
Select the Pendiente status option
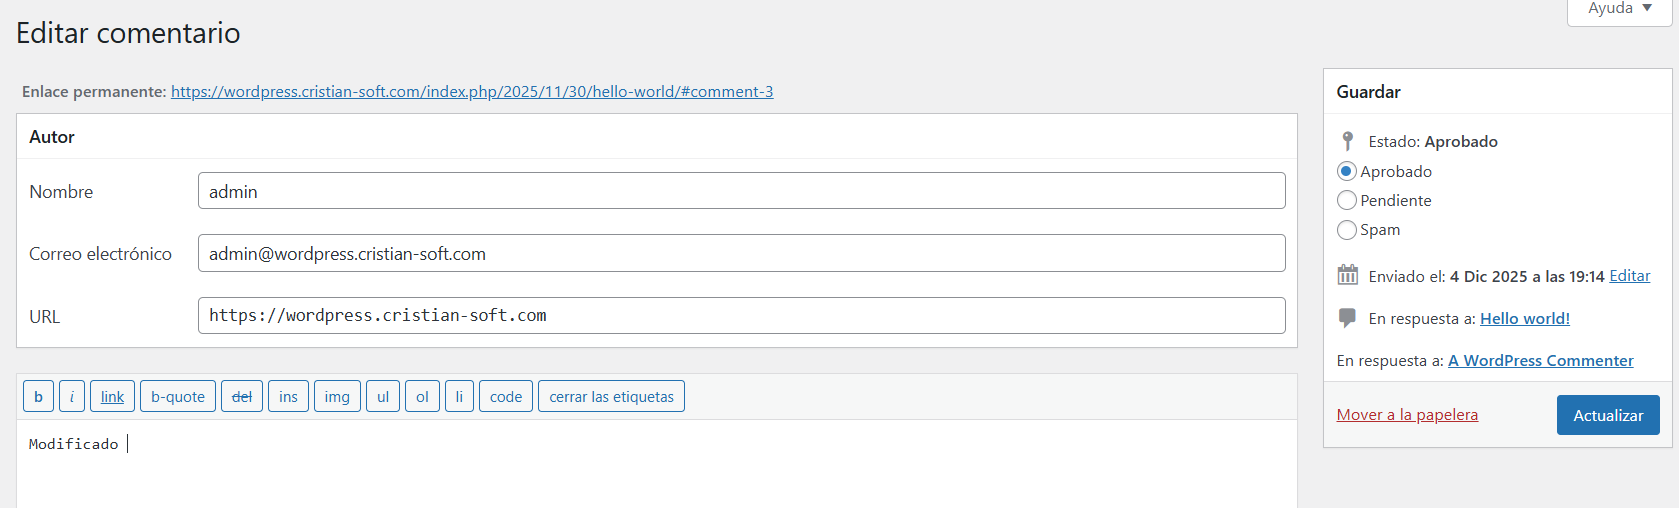pos(1347,200)
